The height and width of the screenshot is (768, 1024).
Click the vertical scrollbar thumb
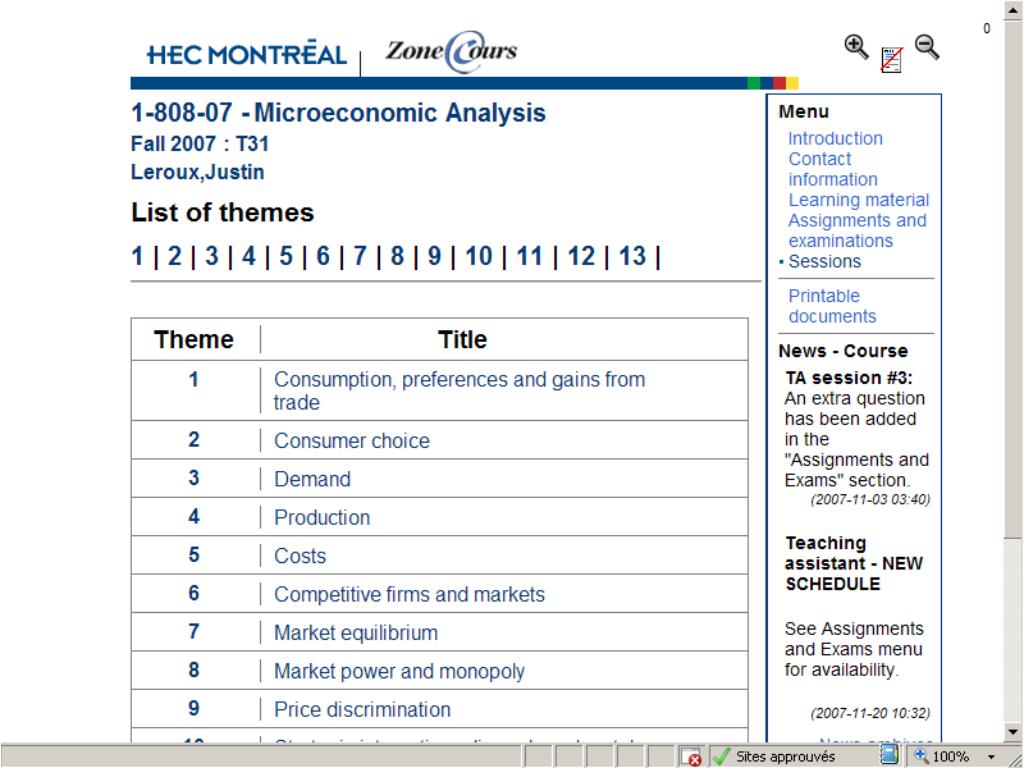pyautogui.click(x=1013, y=278)
